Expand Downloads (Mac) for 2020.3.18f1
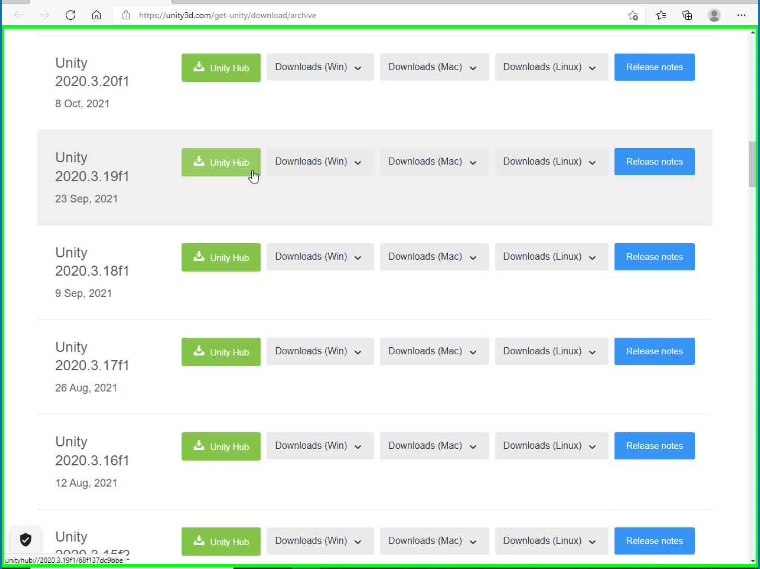 [x=434, y=256]
